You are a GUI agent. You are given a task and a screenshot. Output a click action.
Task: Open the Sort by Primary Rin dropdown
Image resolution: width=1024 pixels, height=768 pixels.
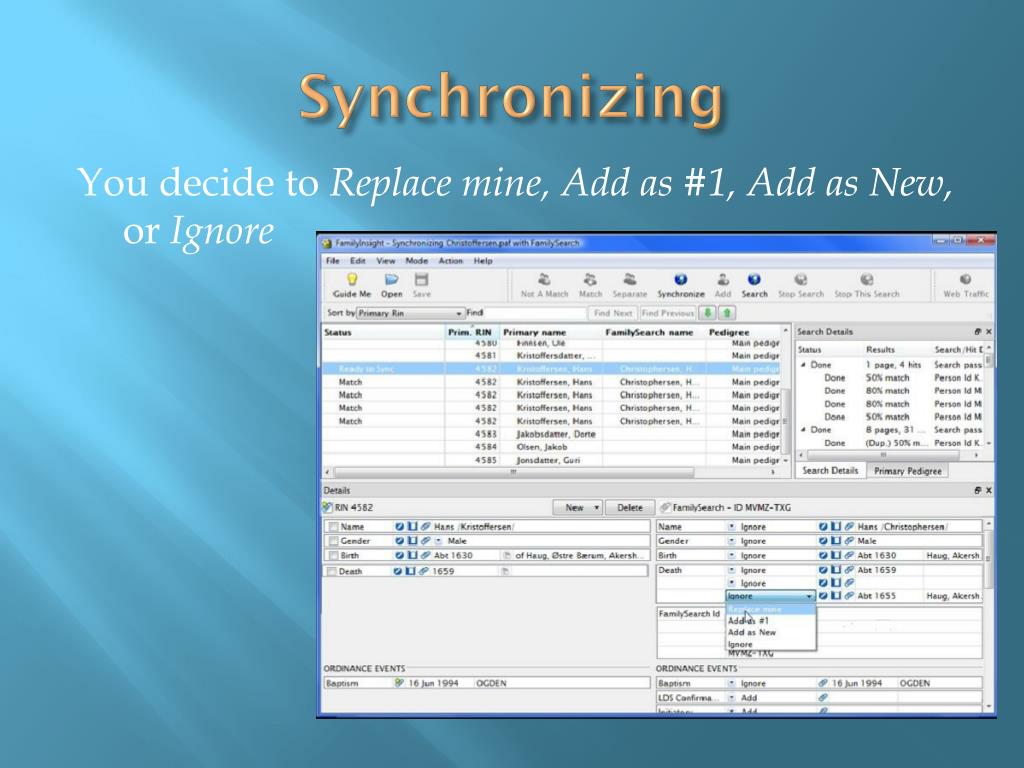click(x=409, y=313)
